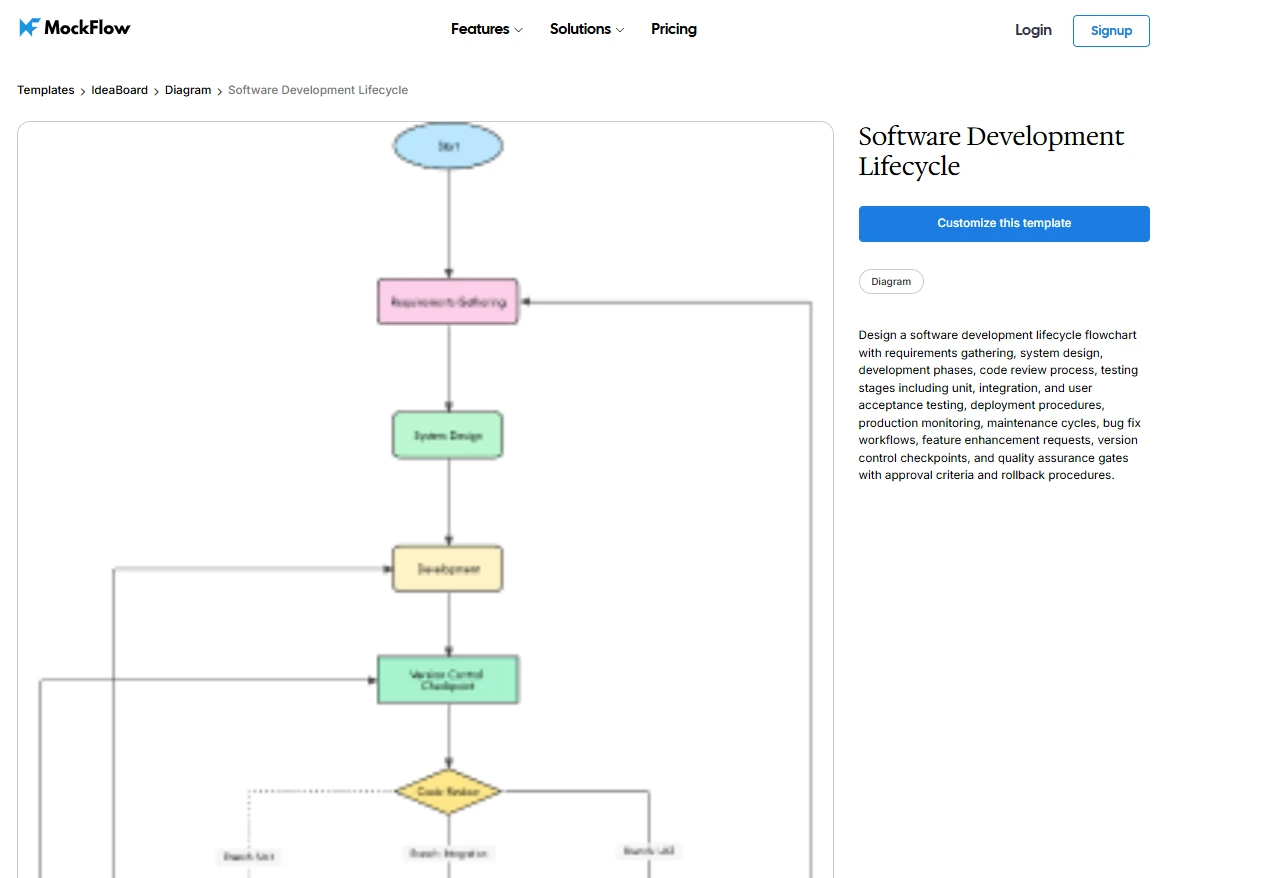
Task: Expand the Solutions menu
Action: click(587, 29)
